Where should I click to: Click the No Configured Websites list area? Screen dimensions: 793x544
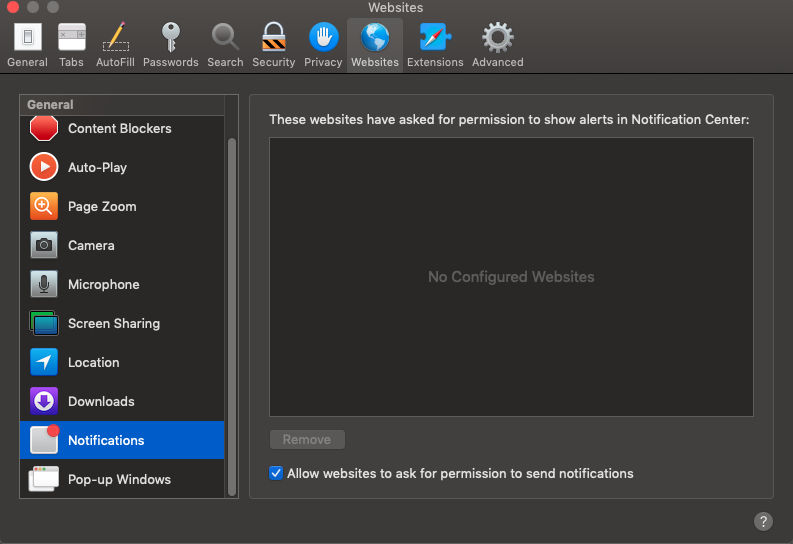[511, 277]
